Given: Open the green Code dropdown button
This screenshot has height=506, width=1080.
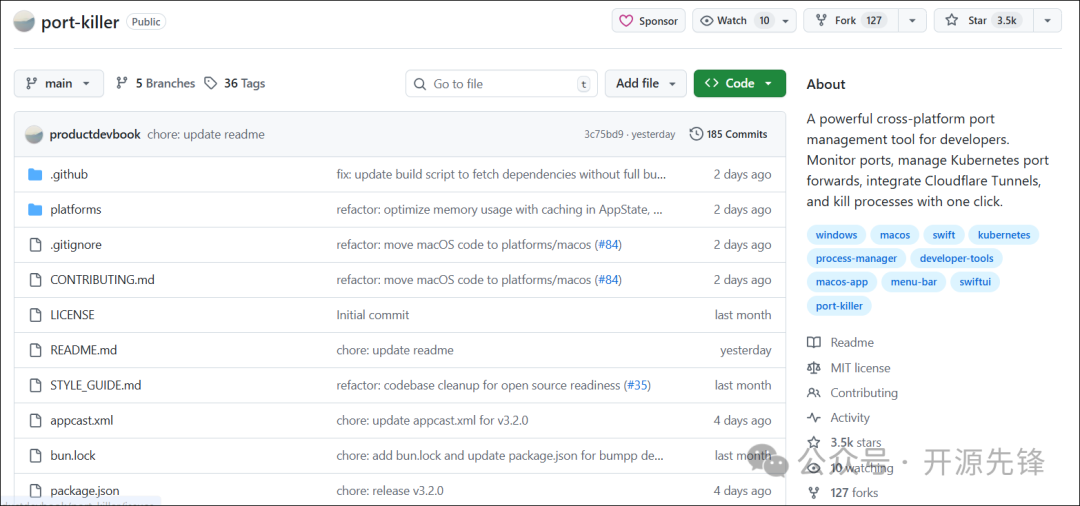Looking at the screenshot, I should coord(740,83).
